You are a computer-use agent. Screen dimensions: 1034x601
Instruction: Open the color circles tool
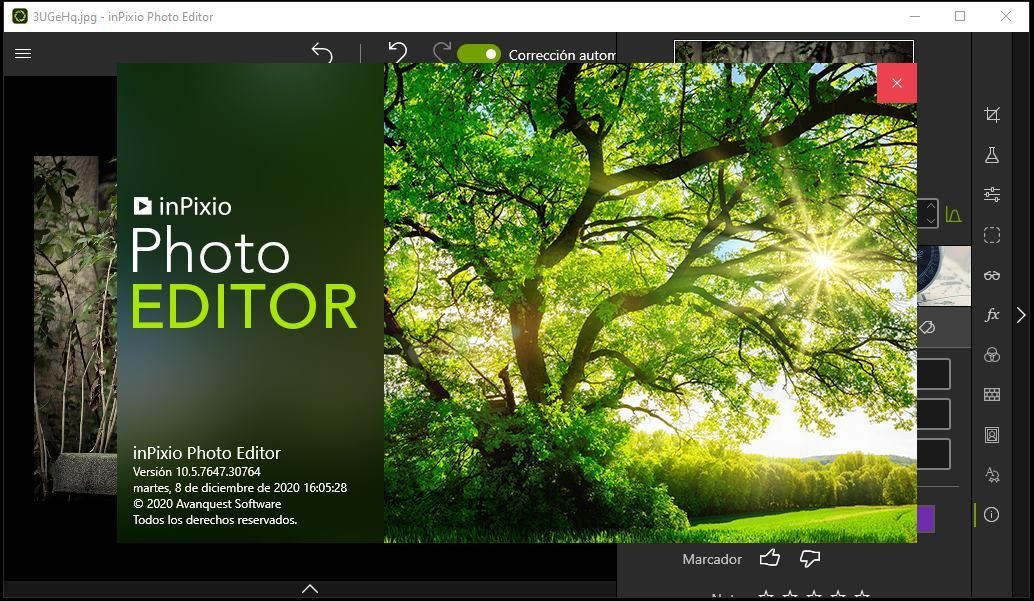992,355
